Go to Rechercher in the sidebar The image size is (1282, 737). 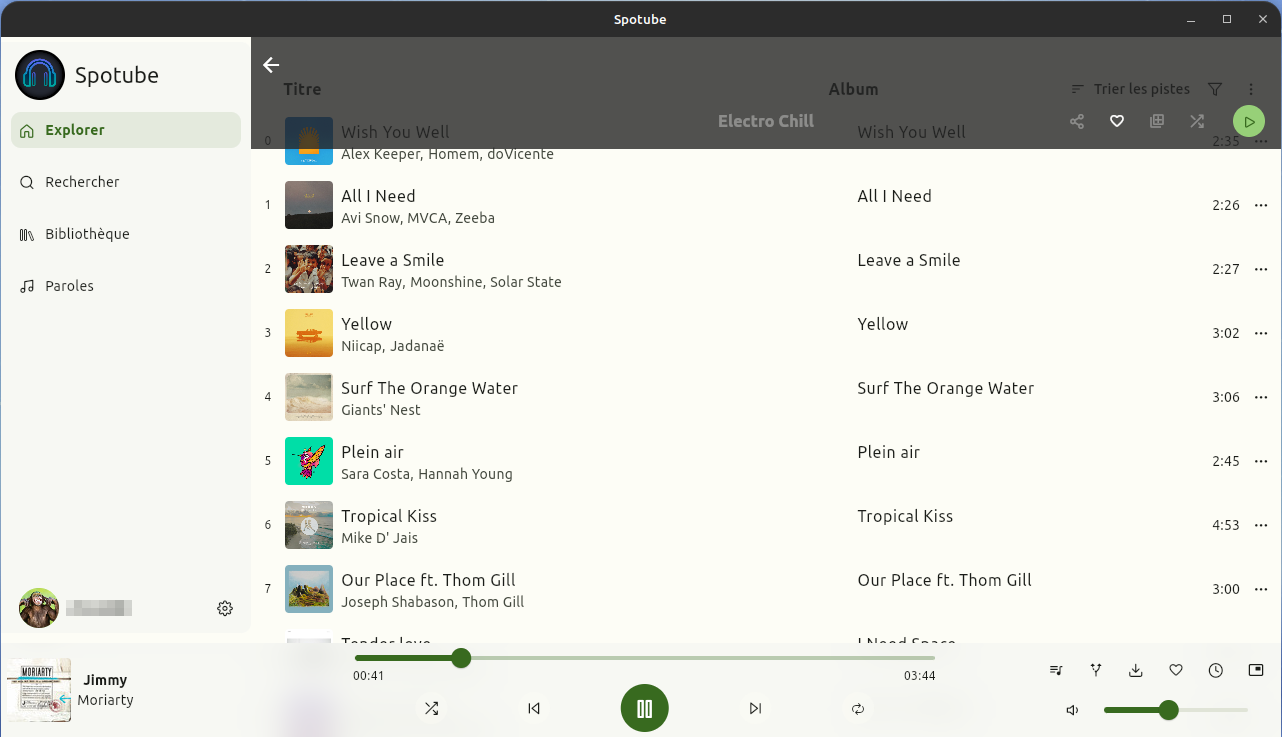click(x=82, y=182)
